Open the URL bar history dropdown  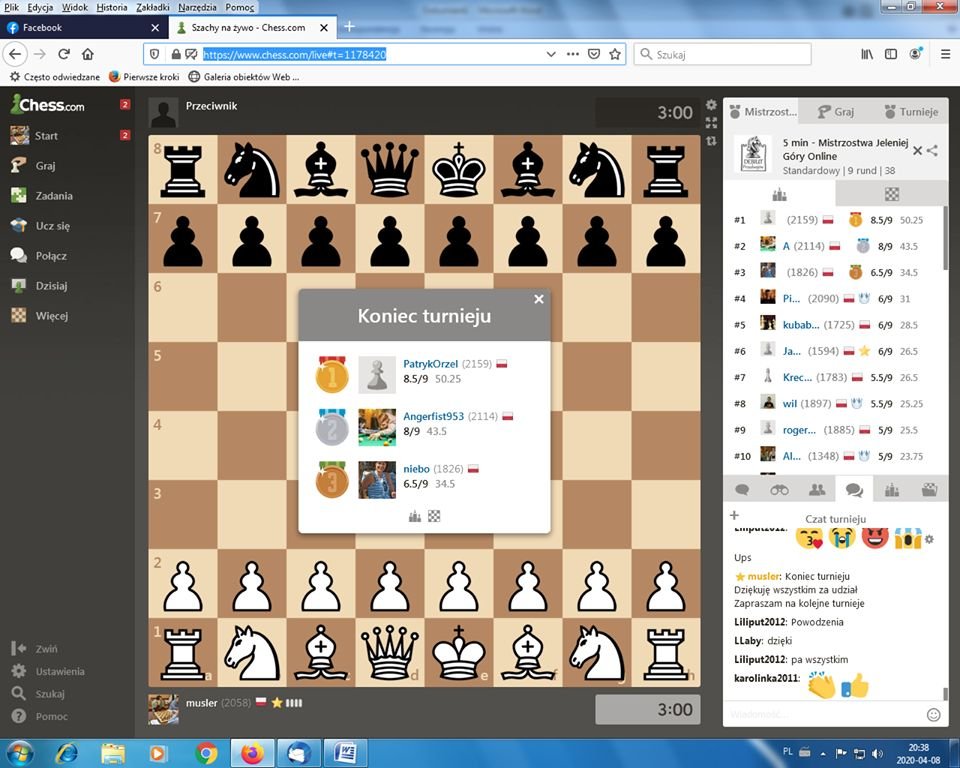pos(551,54)
